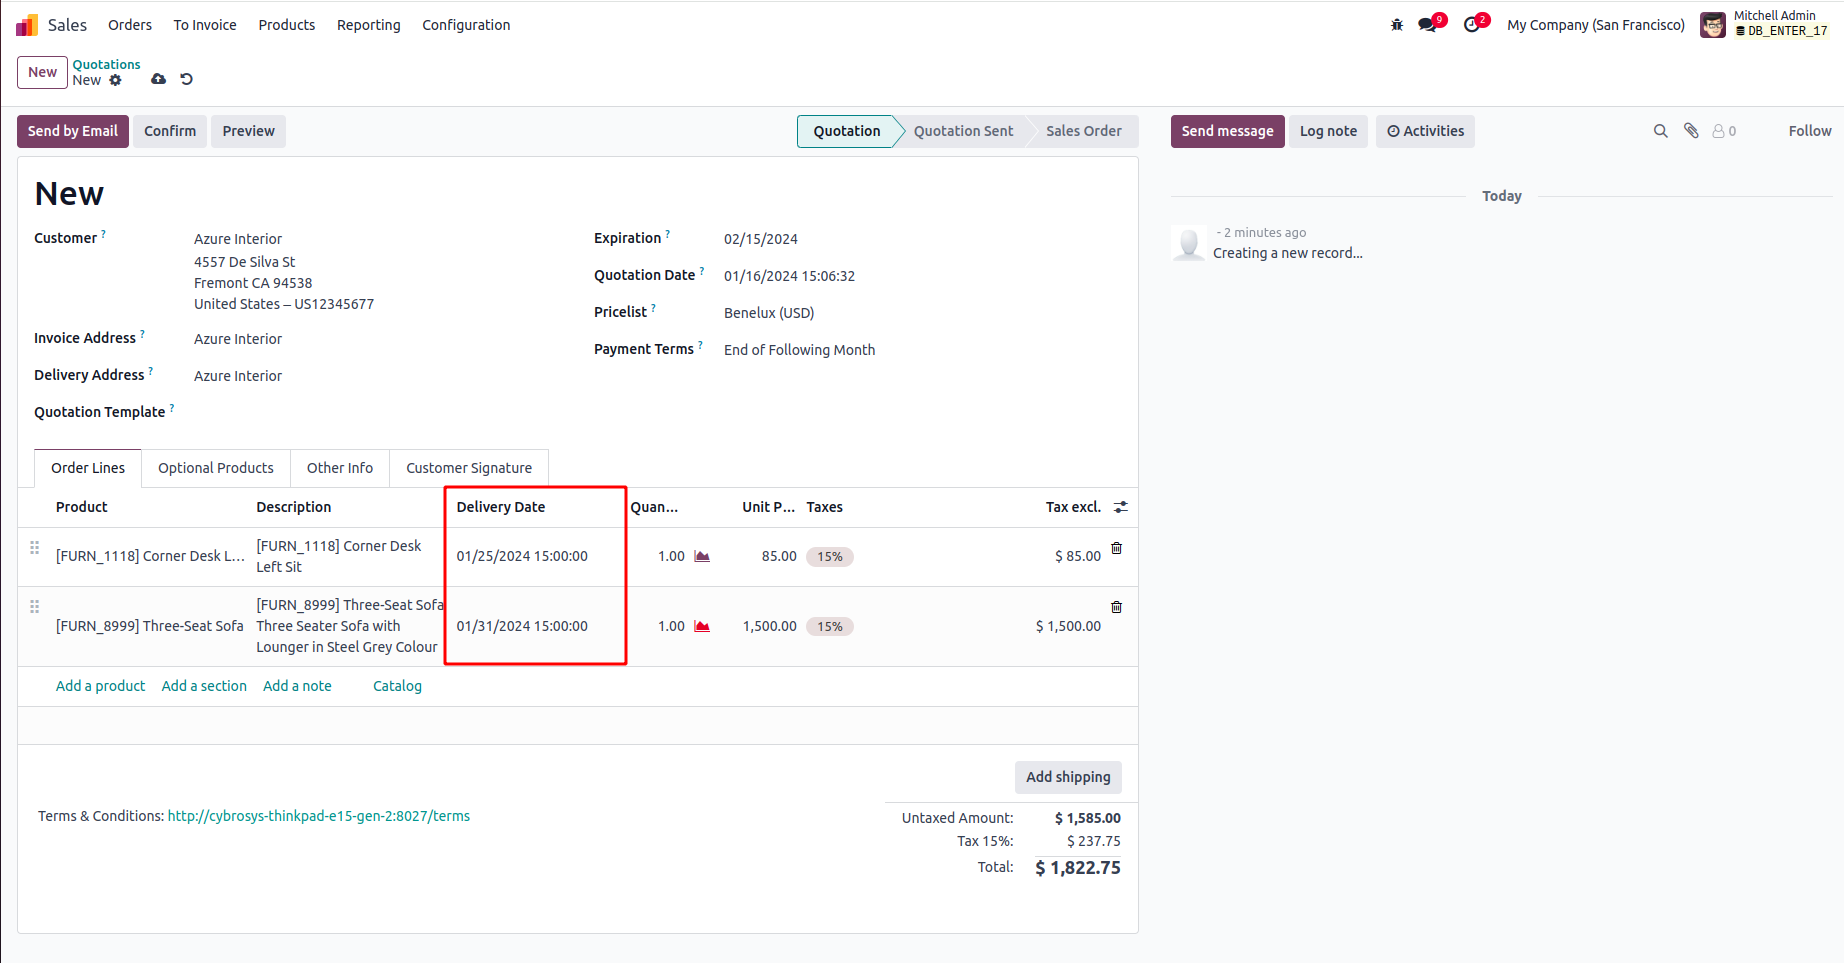Open the gear actions menu

pos(116,80)
